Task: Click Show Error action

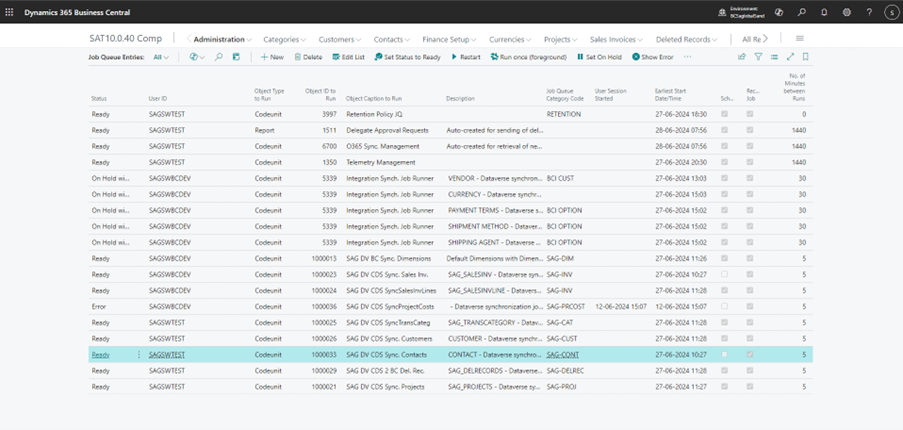Action: click(x=652, y=57)
